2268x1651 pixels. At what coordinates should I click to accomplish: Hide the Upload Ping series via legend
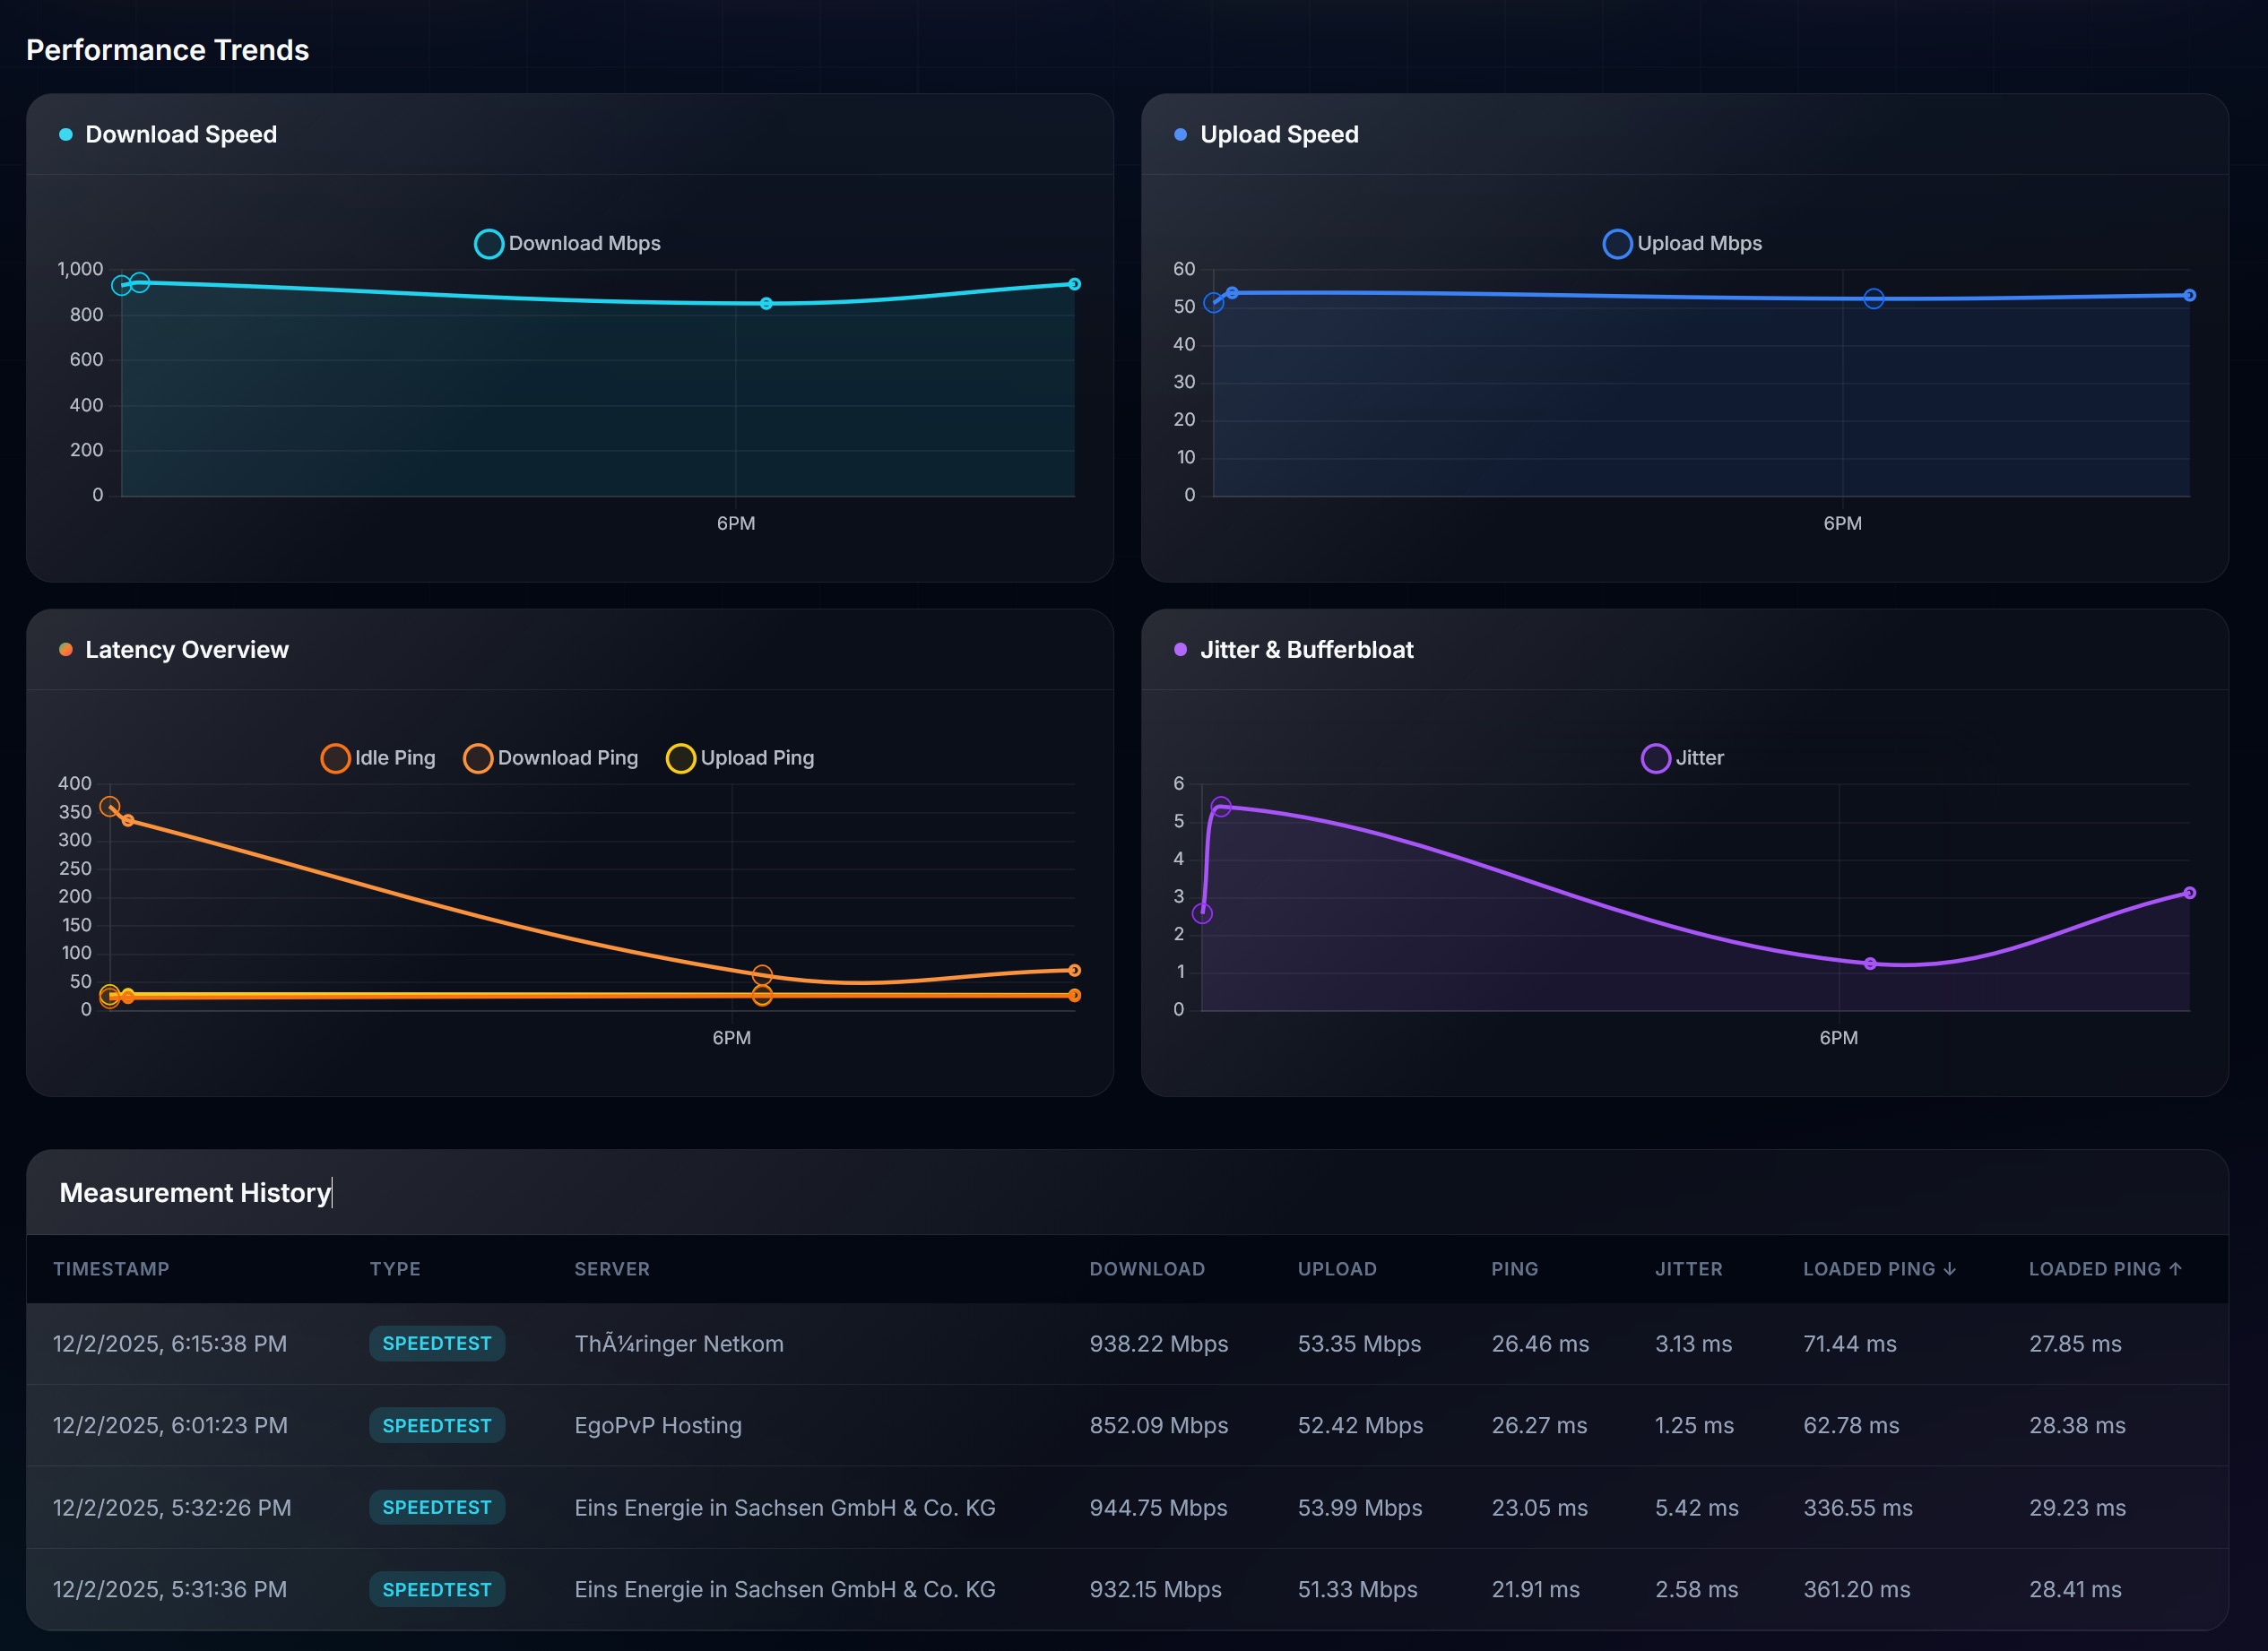(740, 758)
